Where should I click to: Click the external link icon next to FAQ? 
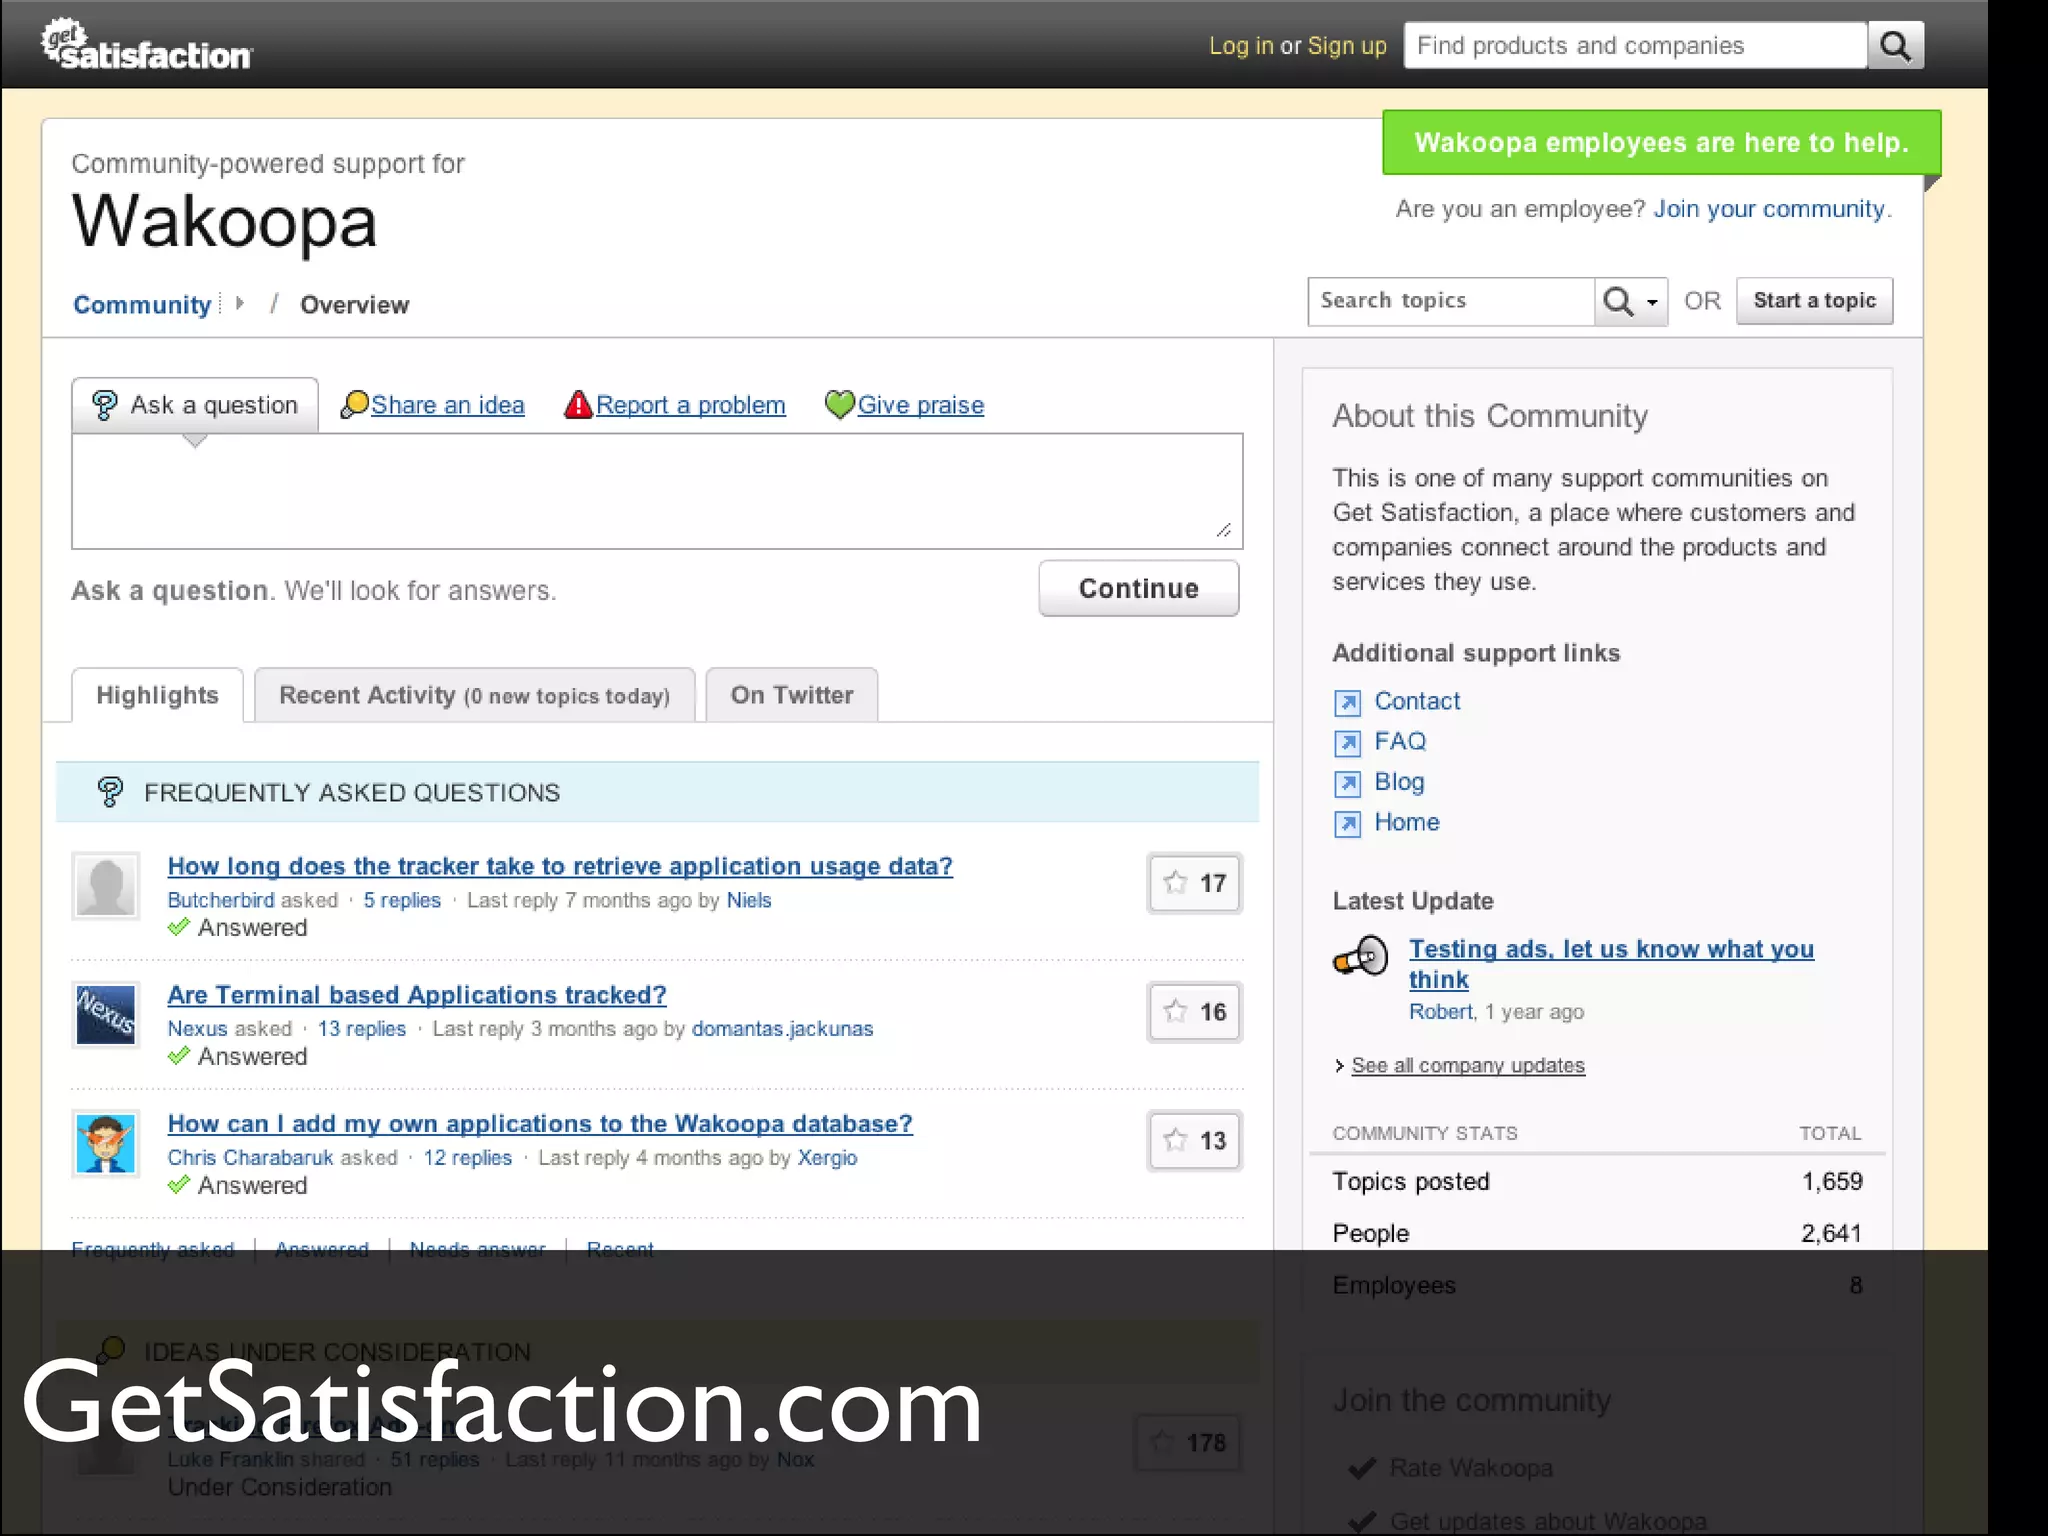coord(1347,743)
